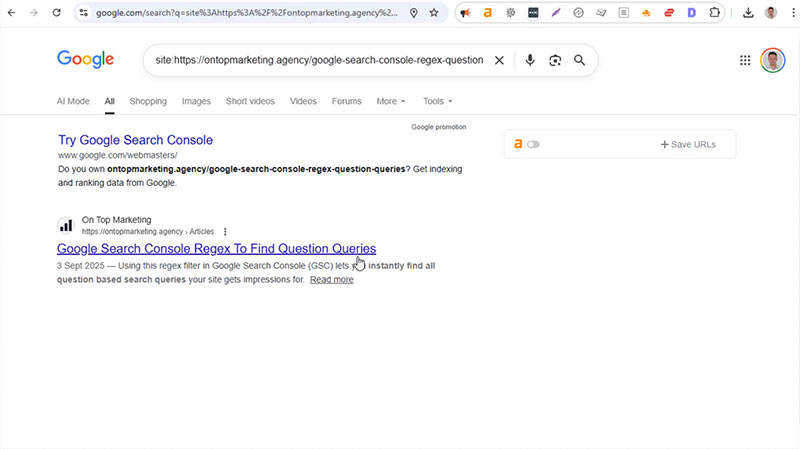
Task: Switch to AI Mode tab
Action: [73, 101]
